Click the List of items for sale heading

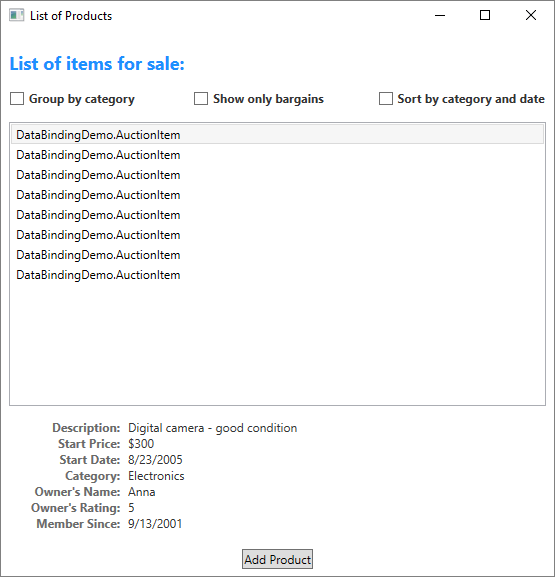click(x=97, y=64)
